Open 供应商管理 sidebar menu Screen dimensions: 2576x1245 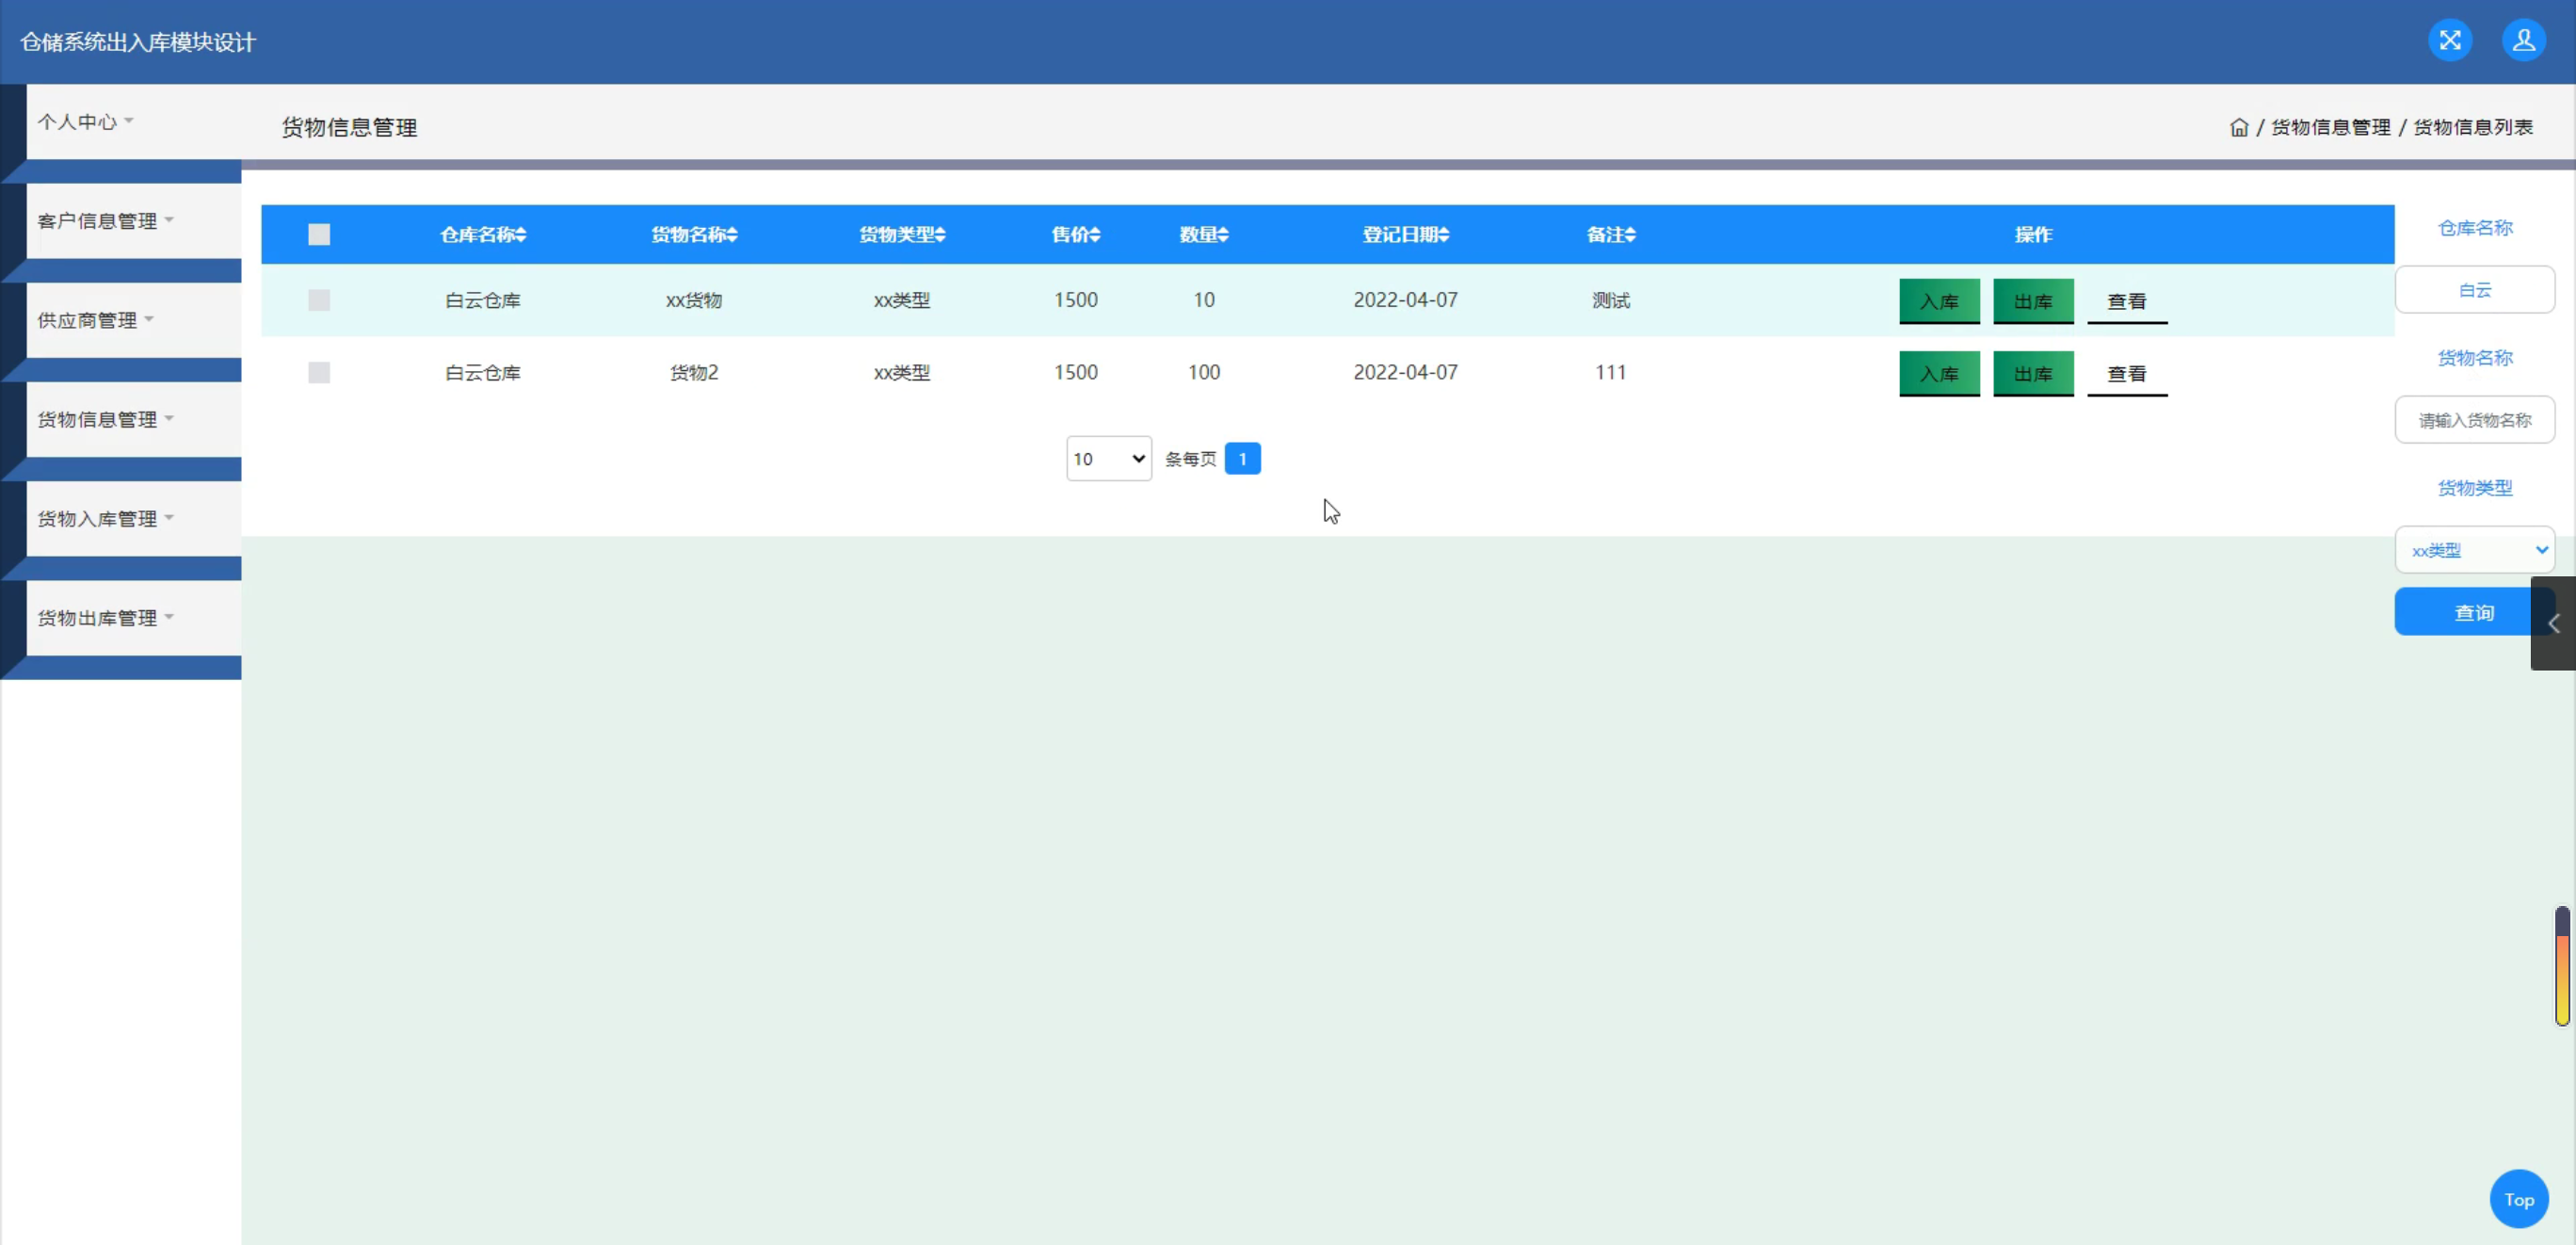click(95, 321)
